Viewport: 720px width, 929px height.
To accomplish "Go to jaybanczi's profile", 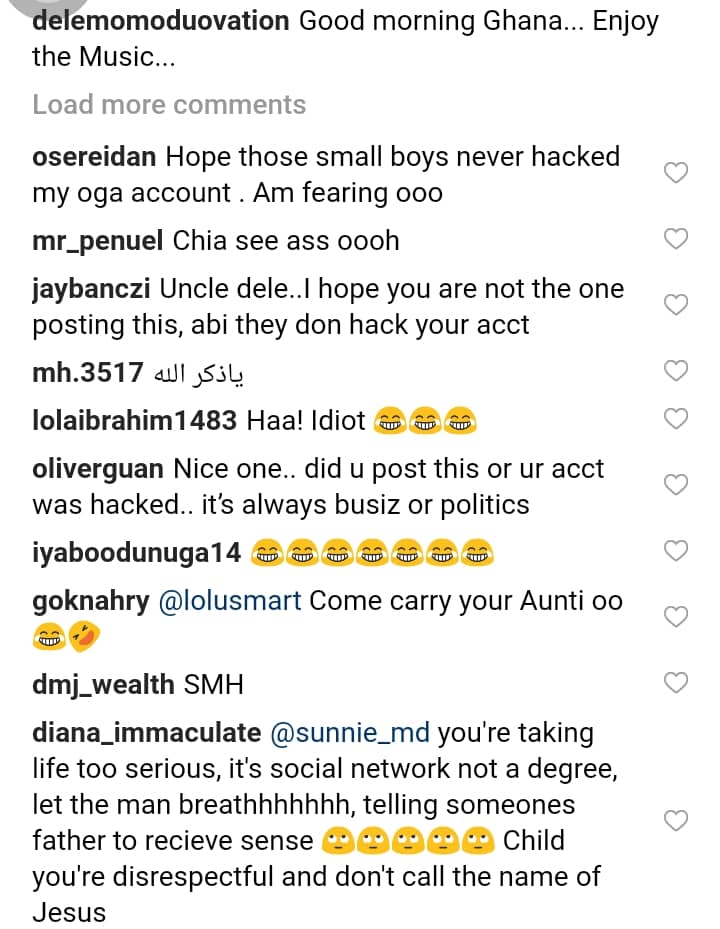I will click(x=92, y=289).
